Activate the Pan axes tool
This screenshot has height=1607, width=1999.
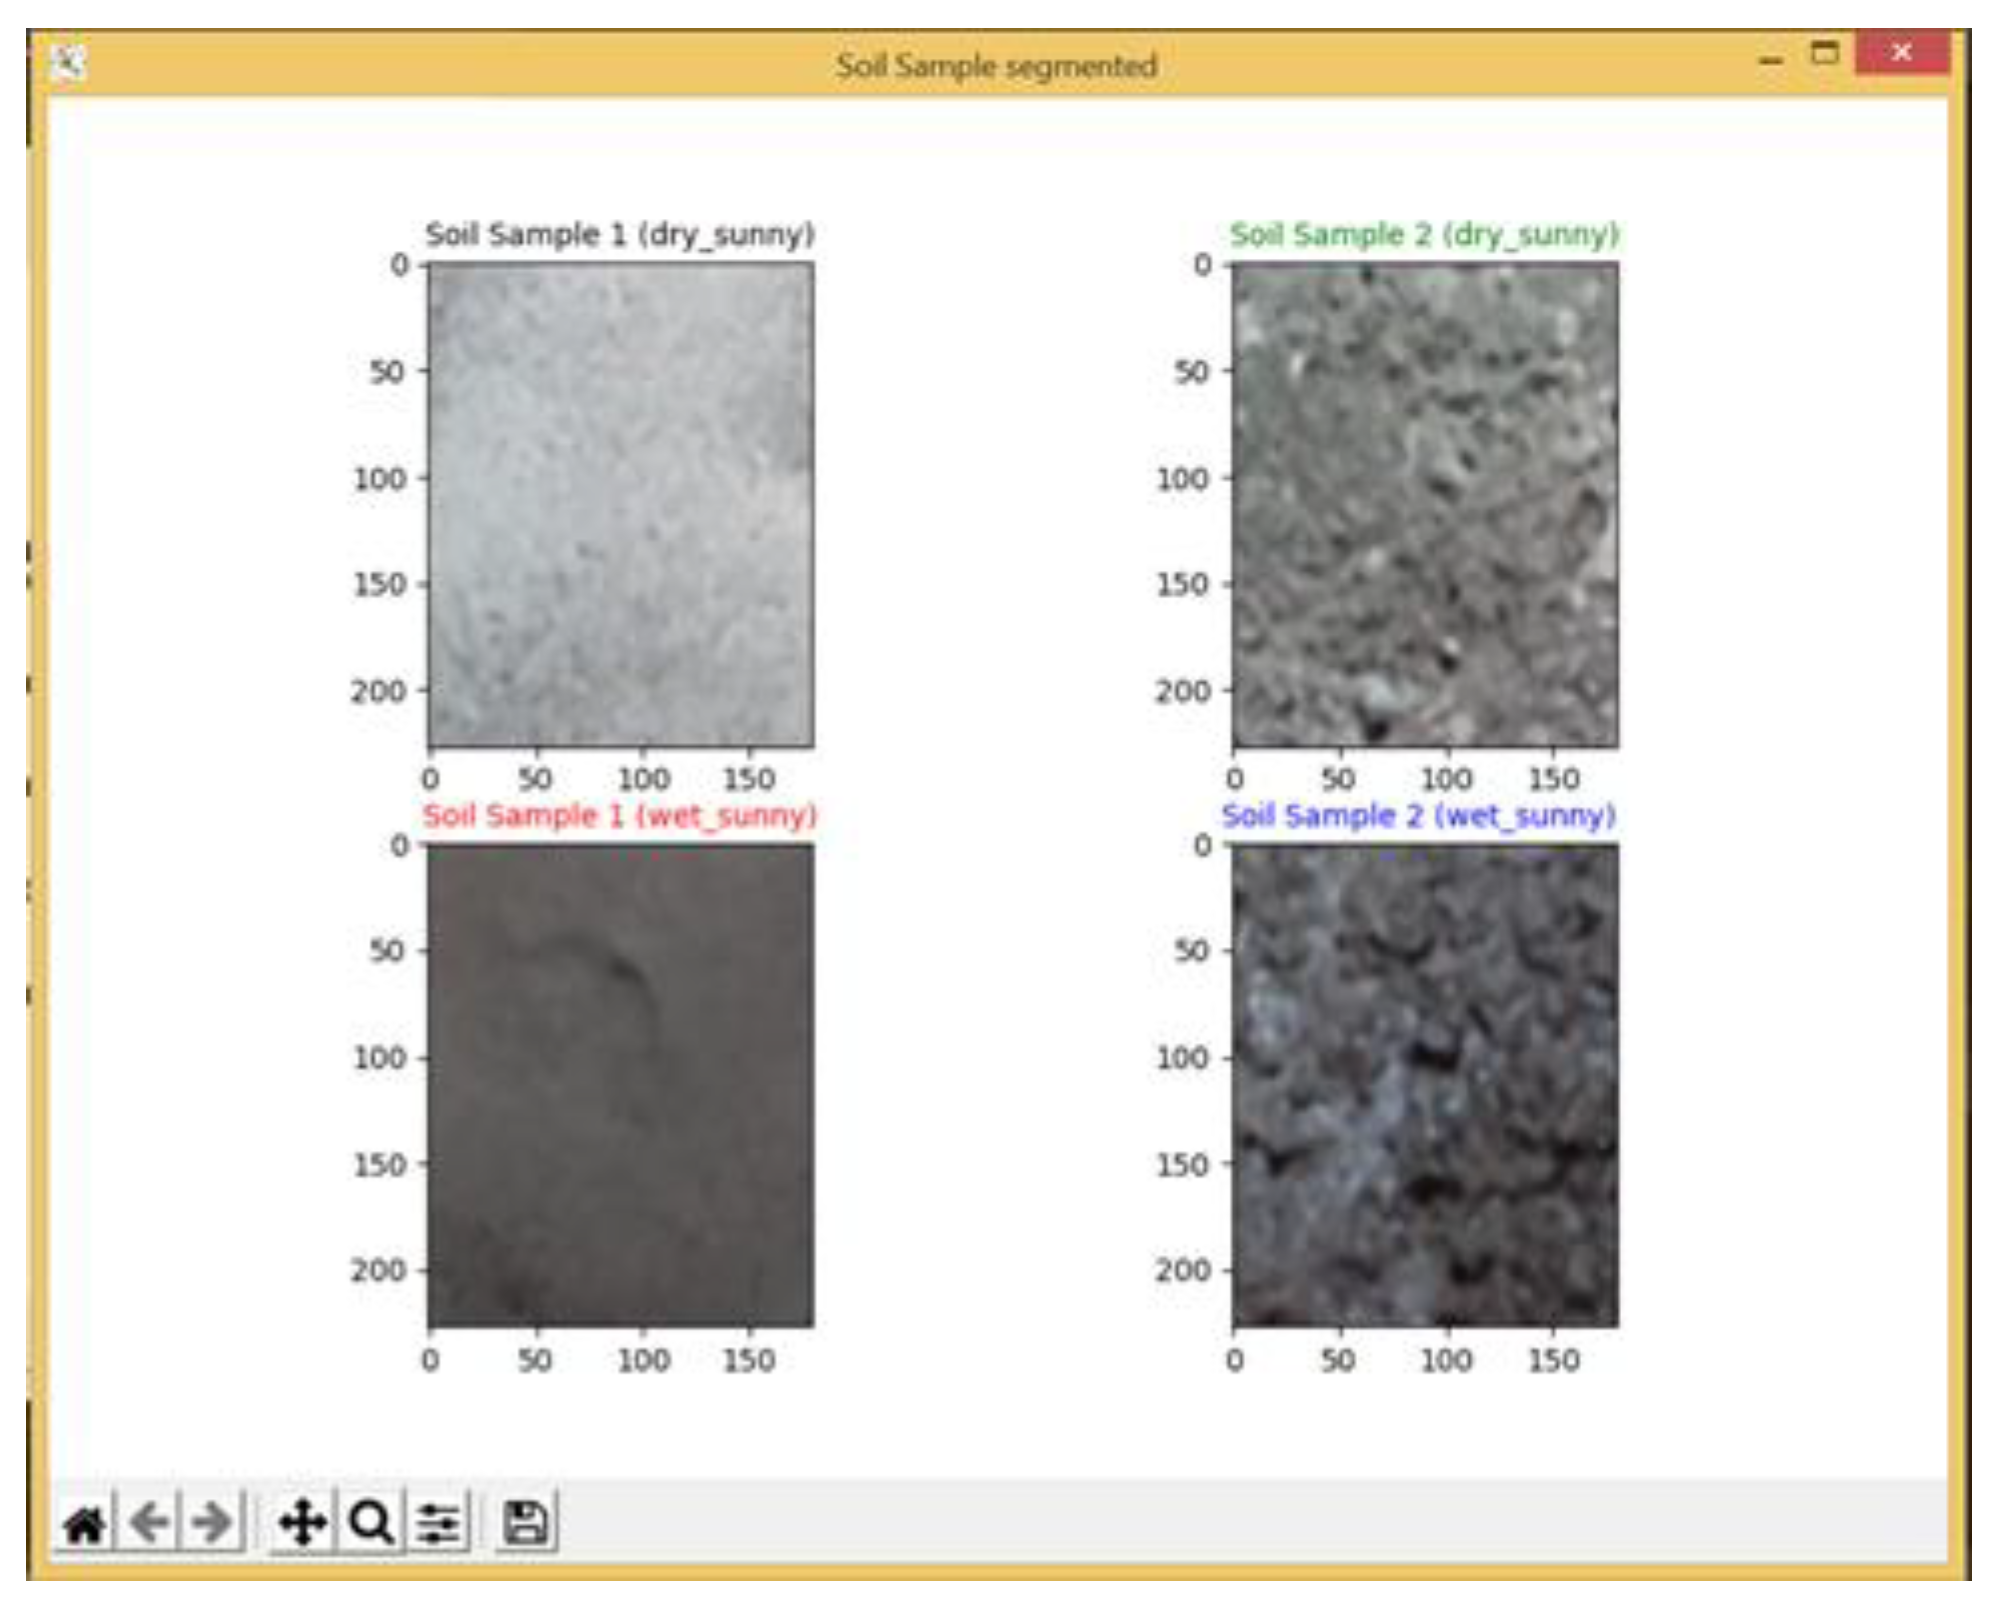302,1524
